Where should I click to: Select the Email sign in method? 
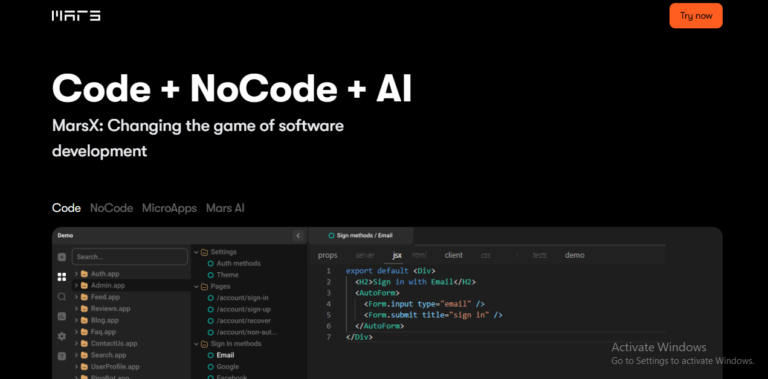click(x=225, y=355)
